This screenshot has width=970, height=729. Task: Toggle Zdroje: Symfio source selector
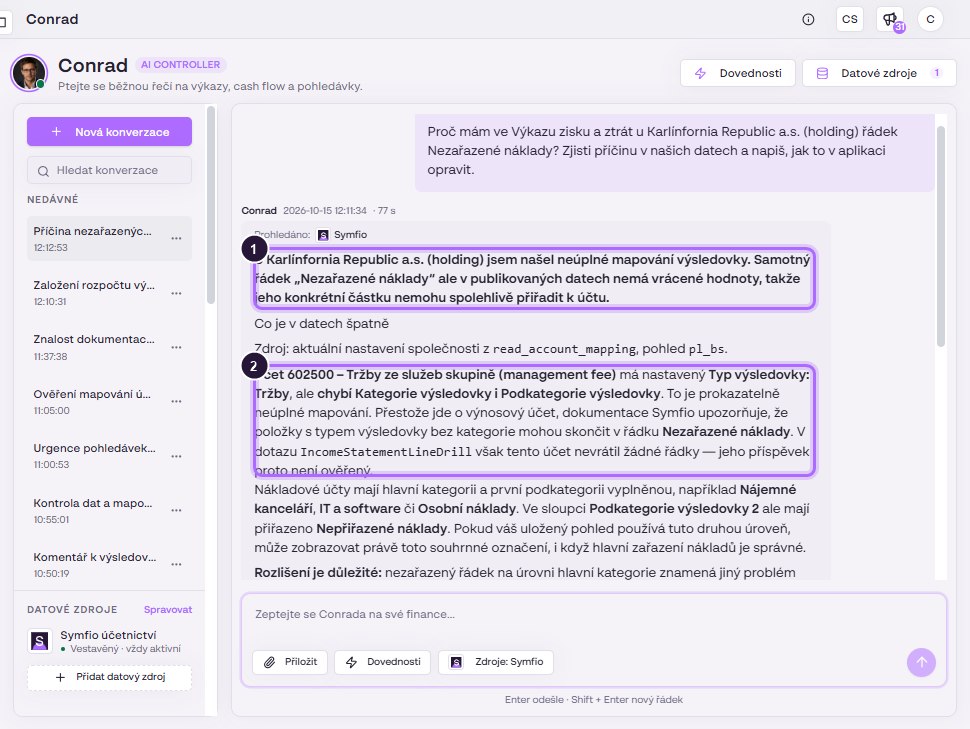click(x=496, y=662)
